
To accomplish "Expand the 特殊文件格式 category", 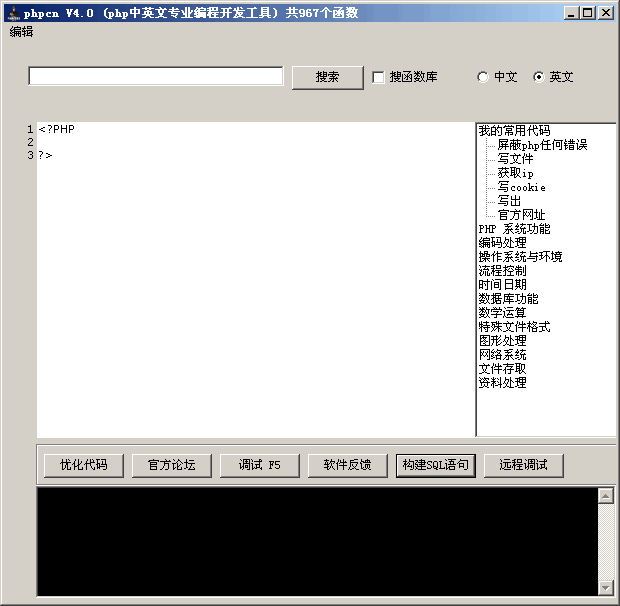I will pyautogui.click(x=514, y=327).
